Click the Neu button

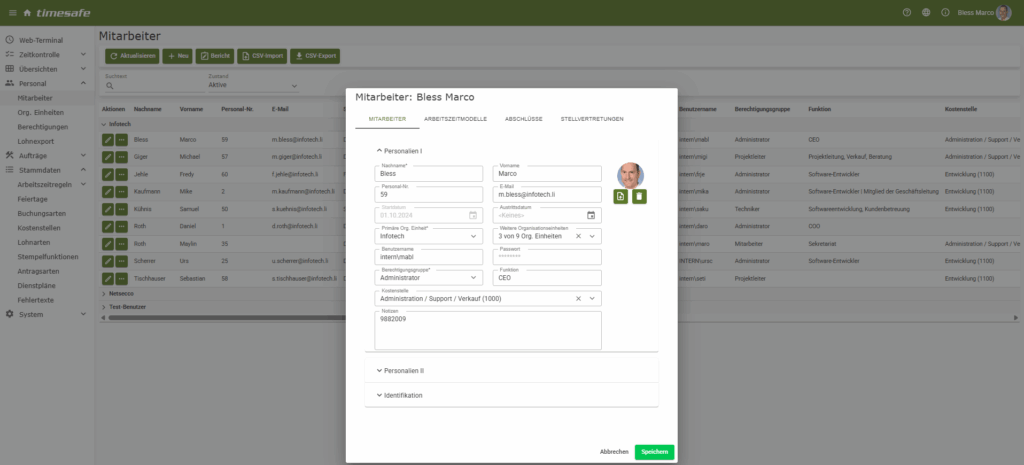tap(178, 56)
